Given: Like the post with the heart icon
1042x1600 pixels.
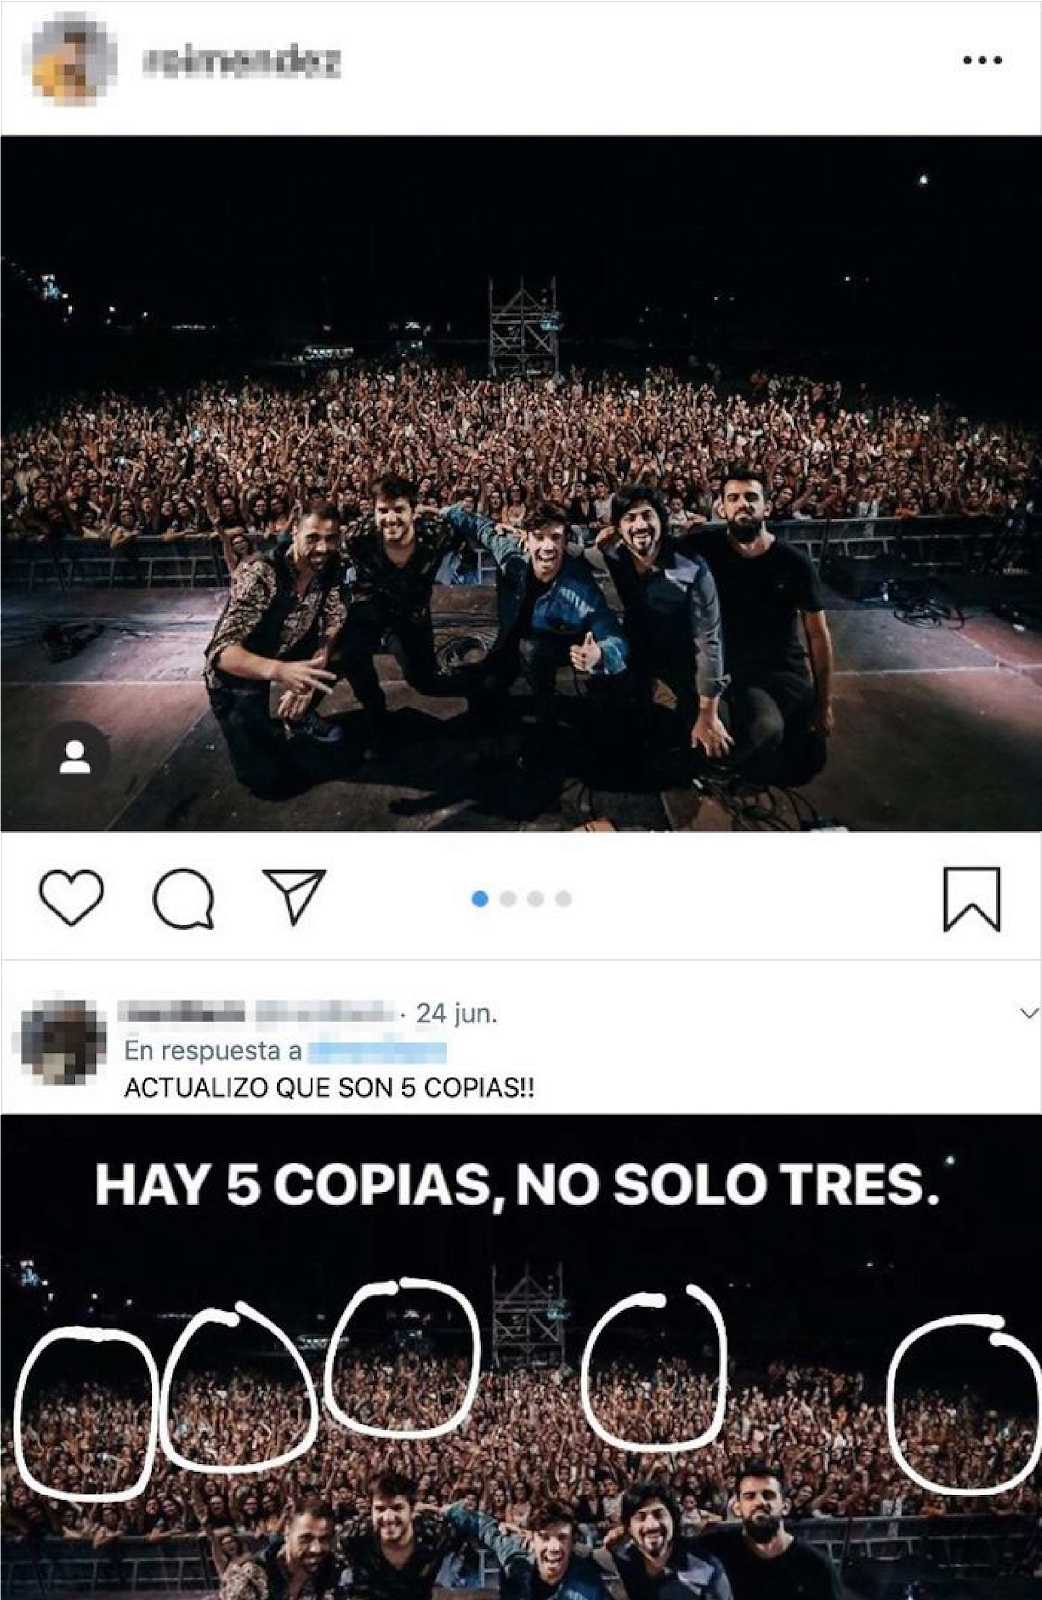Looking at the screenshot, I should point(71,897).
